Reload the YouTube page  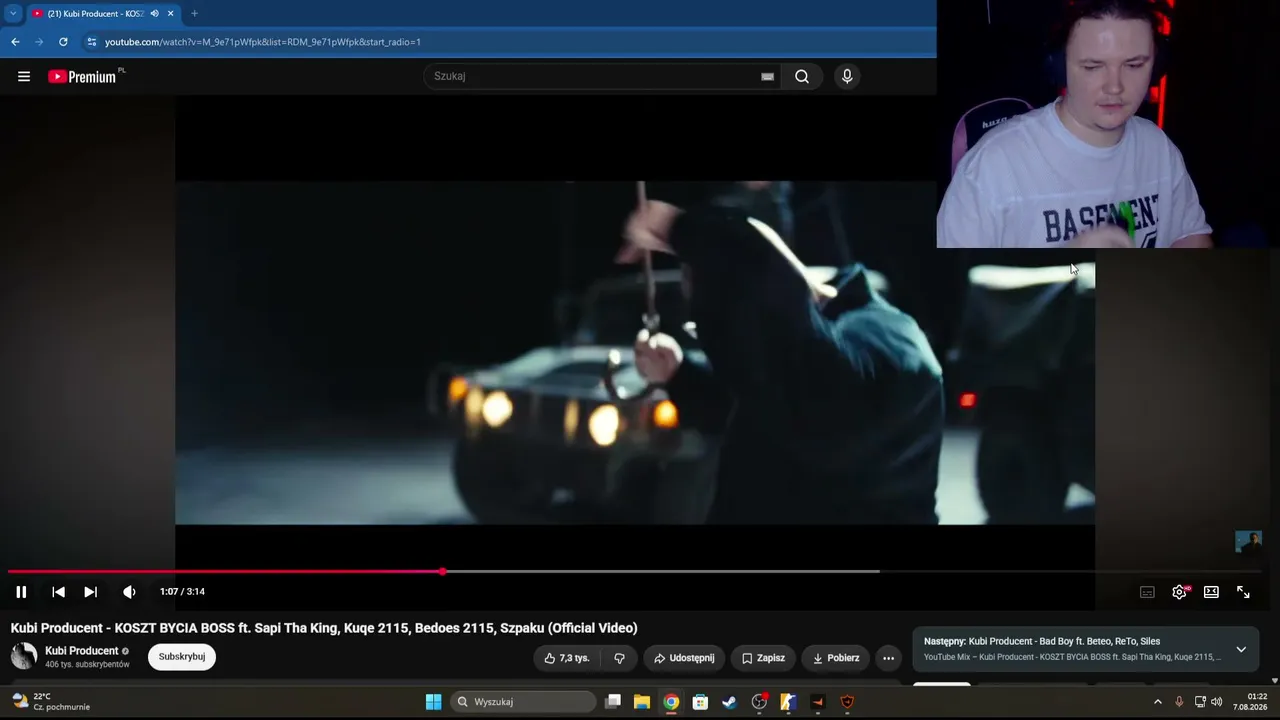tap(63, 42)
